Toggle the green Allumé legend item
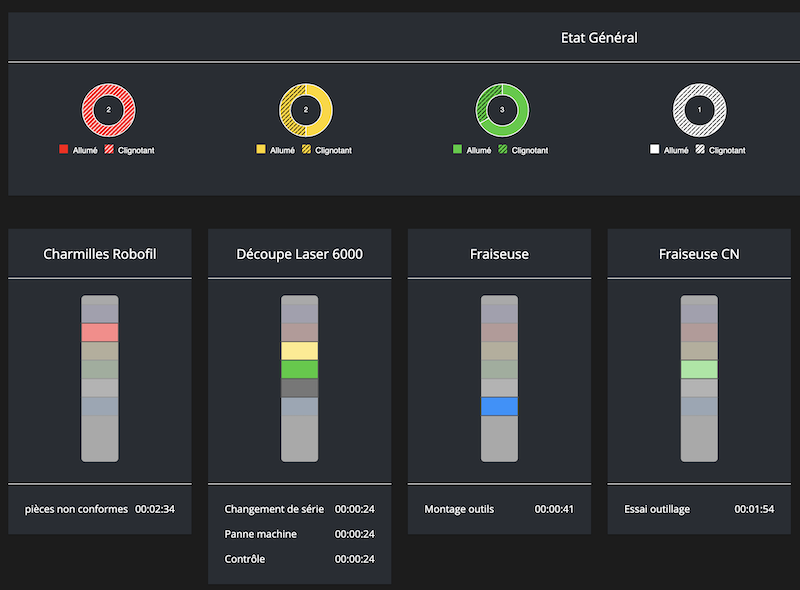 pyautogui.click(x=472, y=150)
